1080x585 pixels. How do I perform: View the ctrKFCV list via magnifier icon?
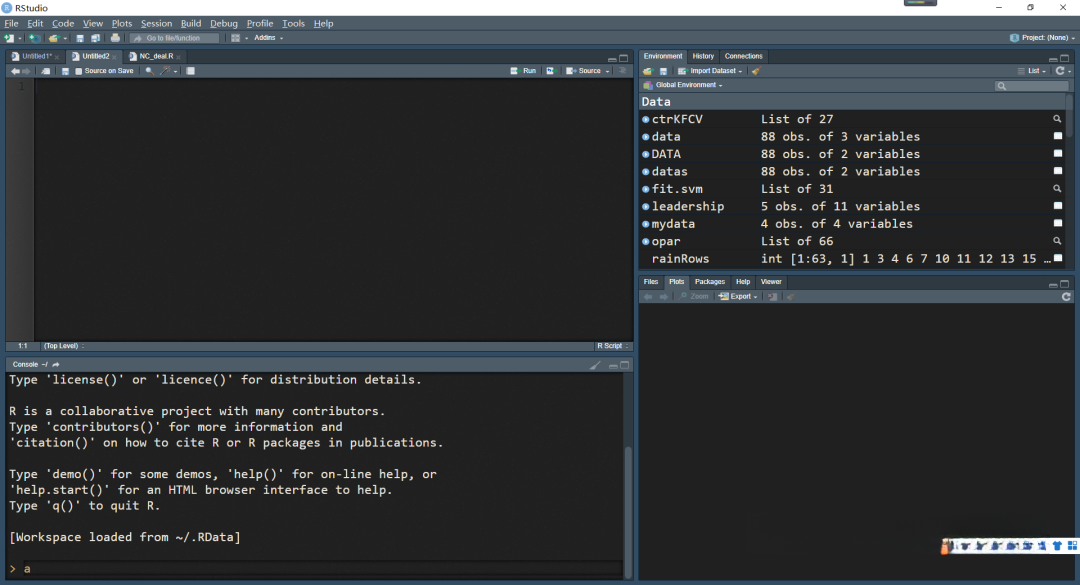pyautogui.click(x=1057, y=119)
